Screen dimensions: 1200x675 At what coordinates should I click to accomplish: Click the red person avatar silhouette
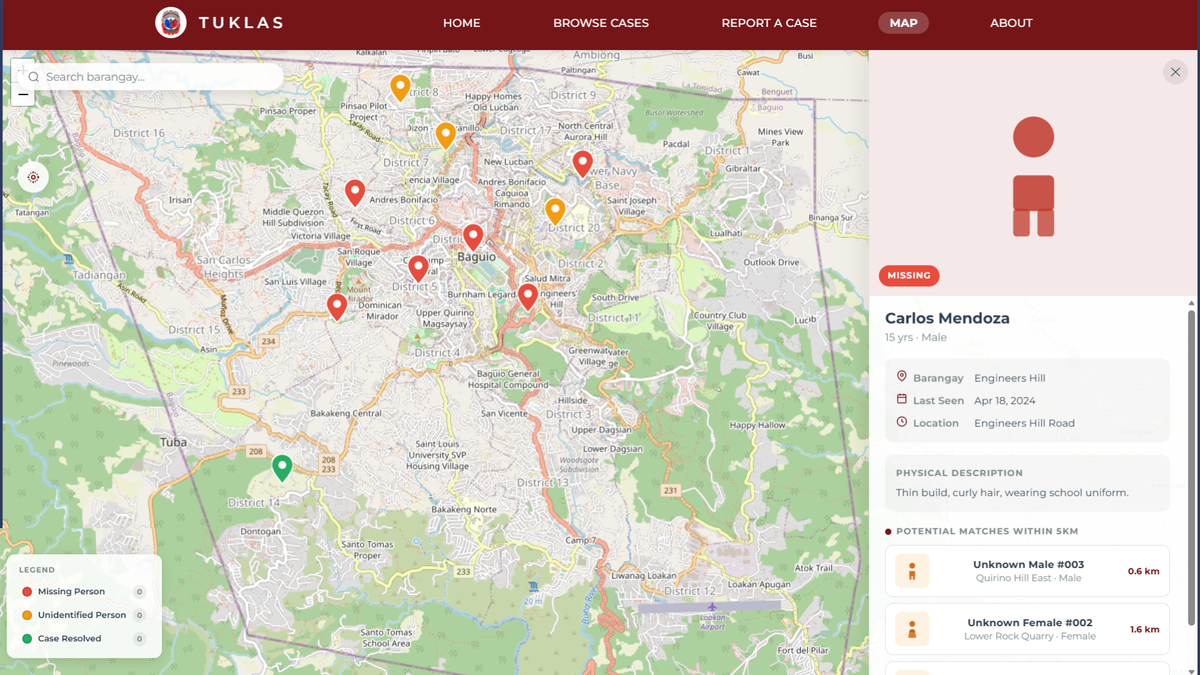pyautogui.click(x=1033, y=177)
